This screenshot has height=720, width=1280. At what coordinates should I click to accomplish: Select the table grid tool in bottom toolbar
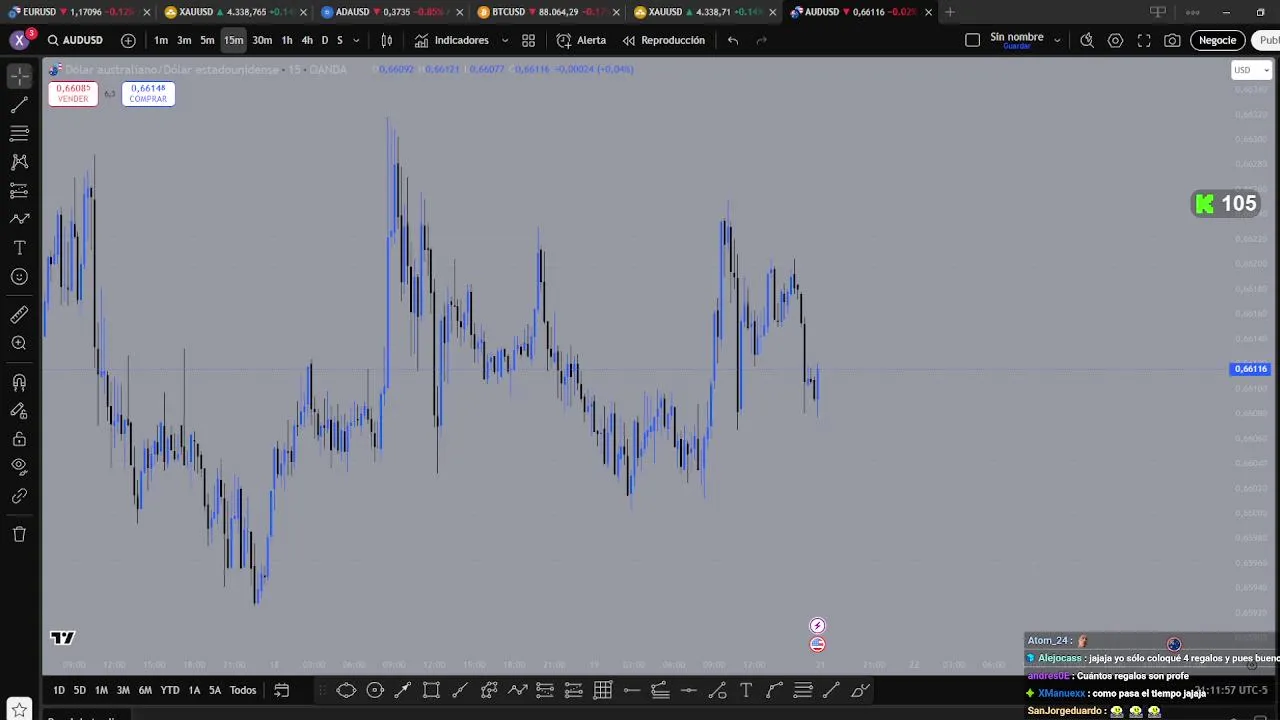603,690
